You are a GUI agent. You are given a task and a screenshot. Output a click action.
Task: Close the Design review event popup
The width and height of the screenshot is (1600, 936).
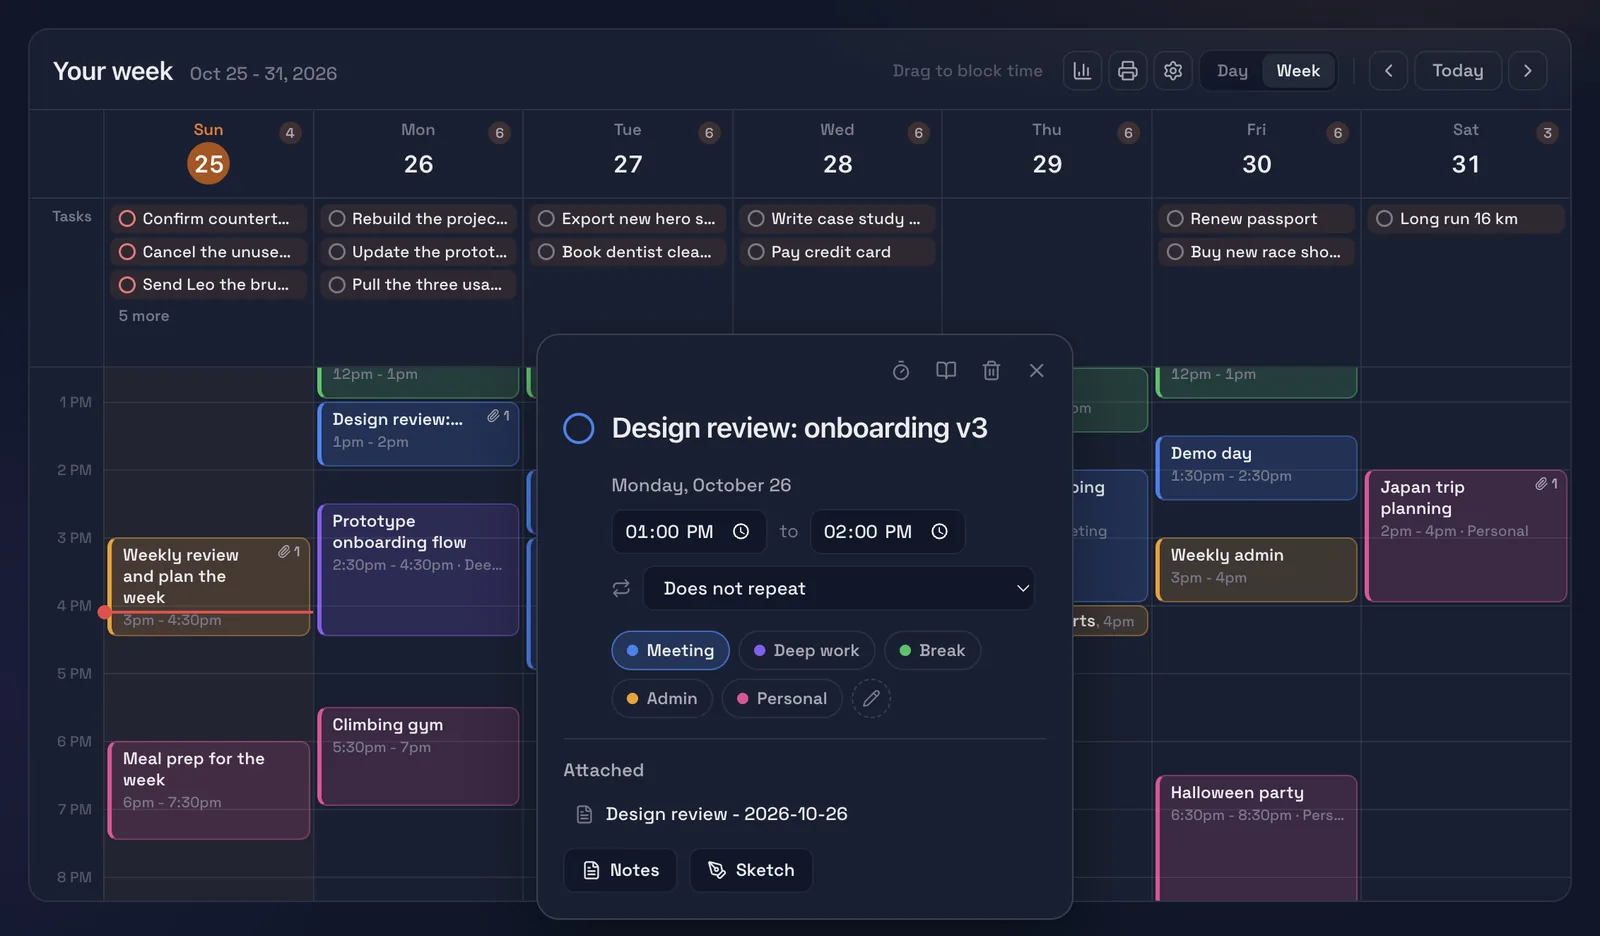point(1037,371)
